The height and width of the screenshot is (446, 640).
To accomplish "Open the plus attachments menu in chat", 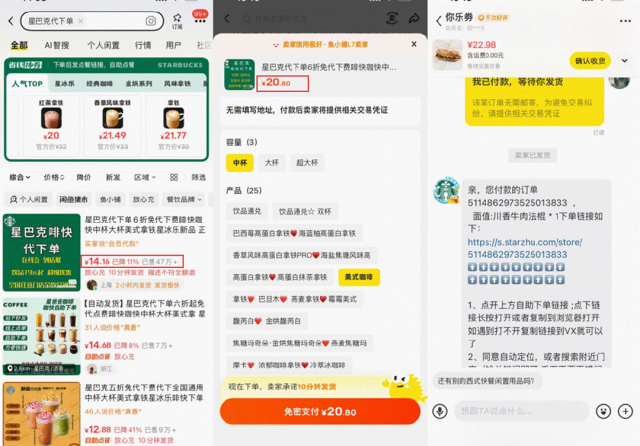I will 625,411.
